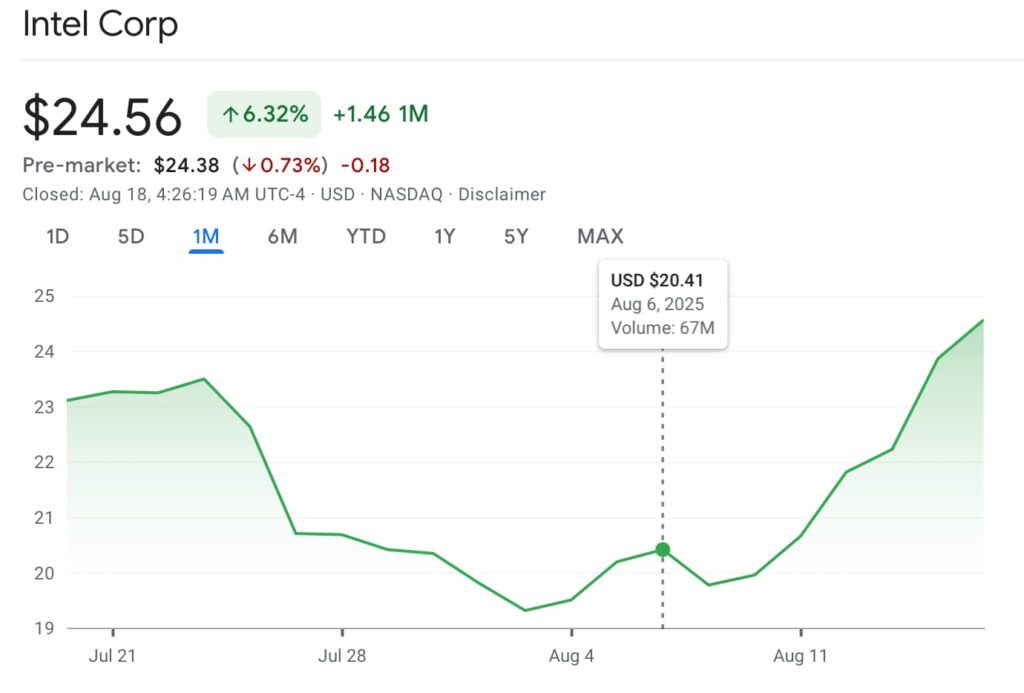This screenshot has width=1024, height=693.
Task: Click the 25 y-axis label
Action: tap(44, 296)
